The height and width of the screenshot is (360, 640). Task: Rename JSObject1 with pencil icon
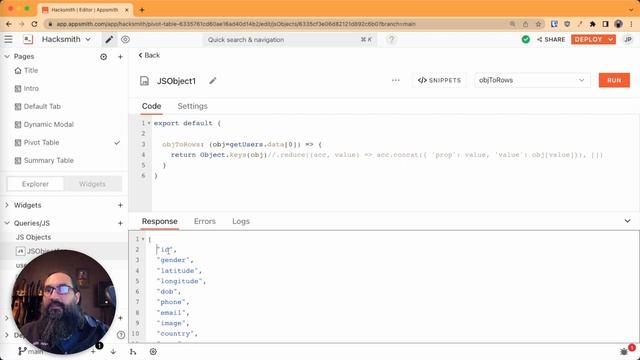tap(213, 80)
